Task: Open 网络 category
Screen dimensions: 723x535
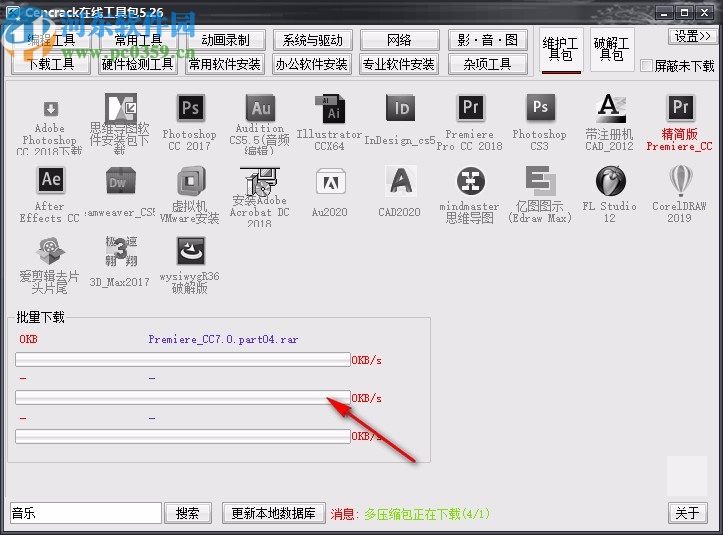Action: pos(399,40)
